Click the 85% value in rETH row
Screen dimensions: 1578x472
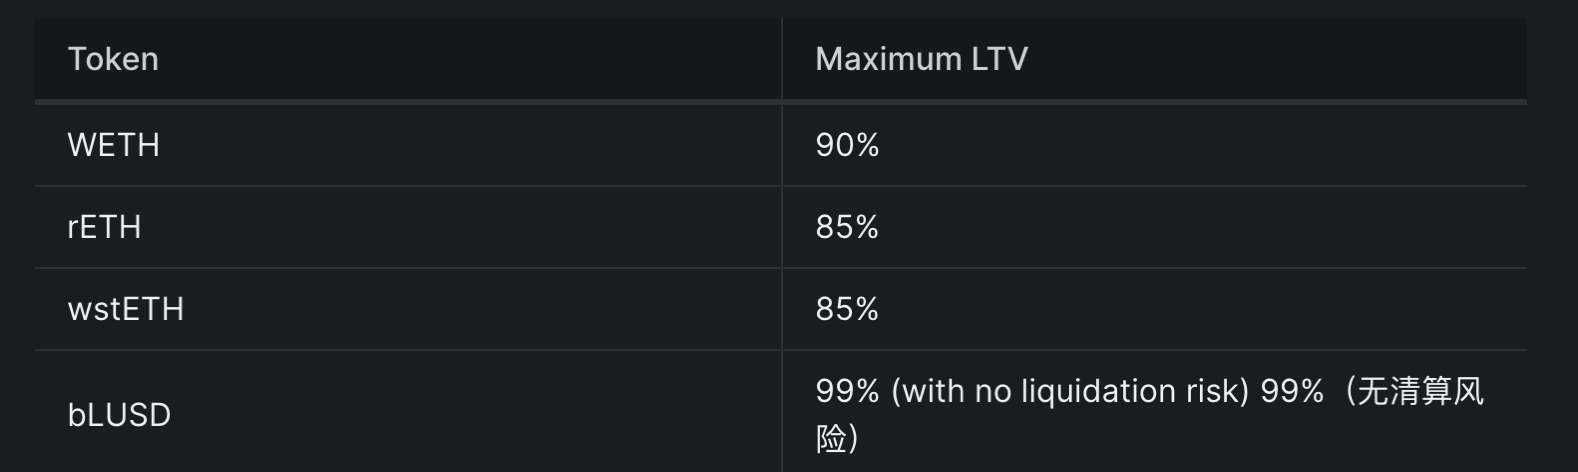[x=847, y=227]
